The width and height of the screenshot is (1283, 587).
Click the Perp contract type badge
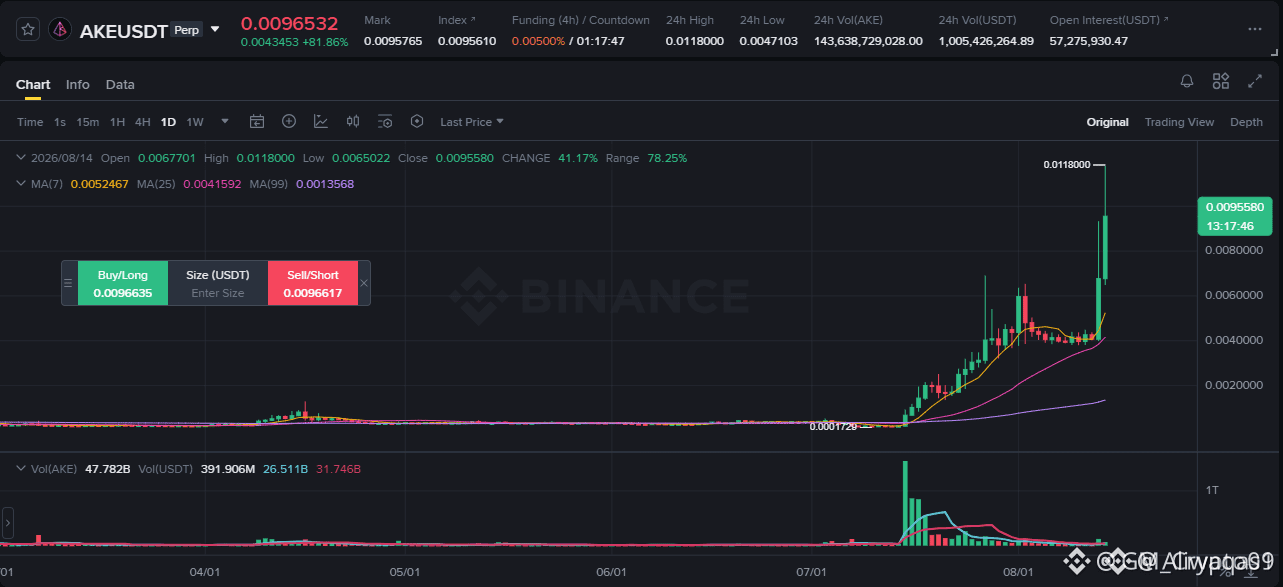(x=185, y=30)
